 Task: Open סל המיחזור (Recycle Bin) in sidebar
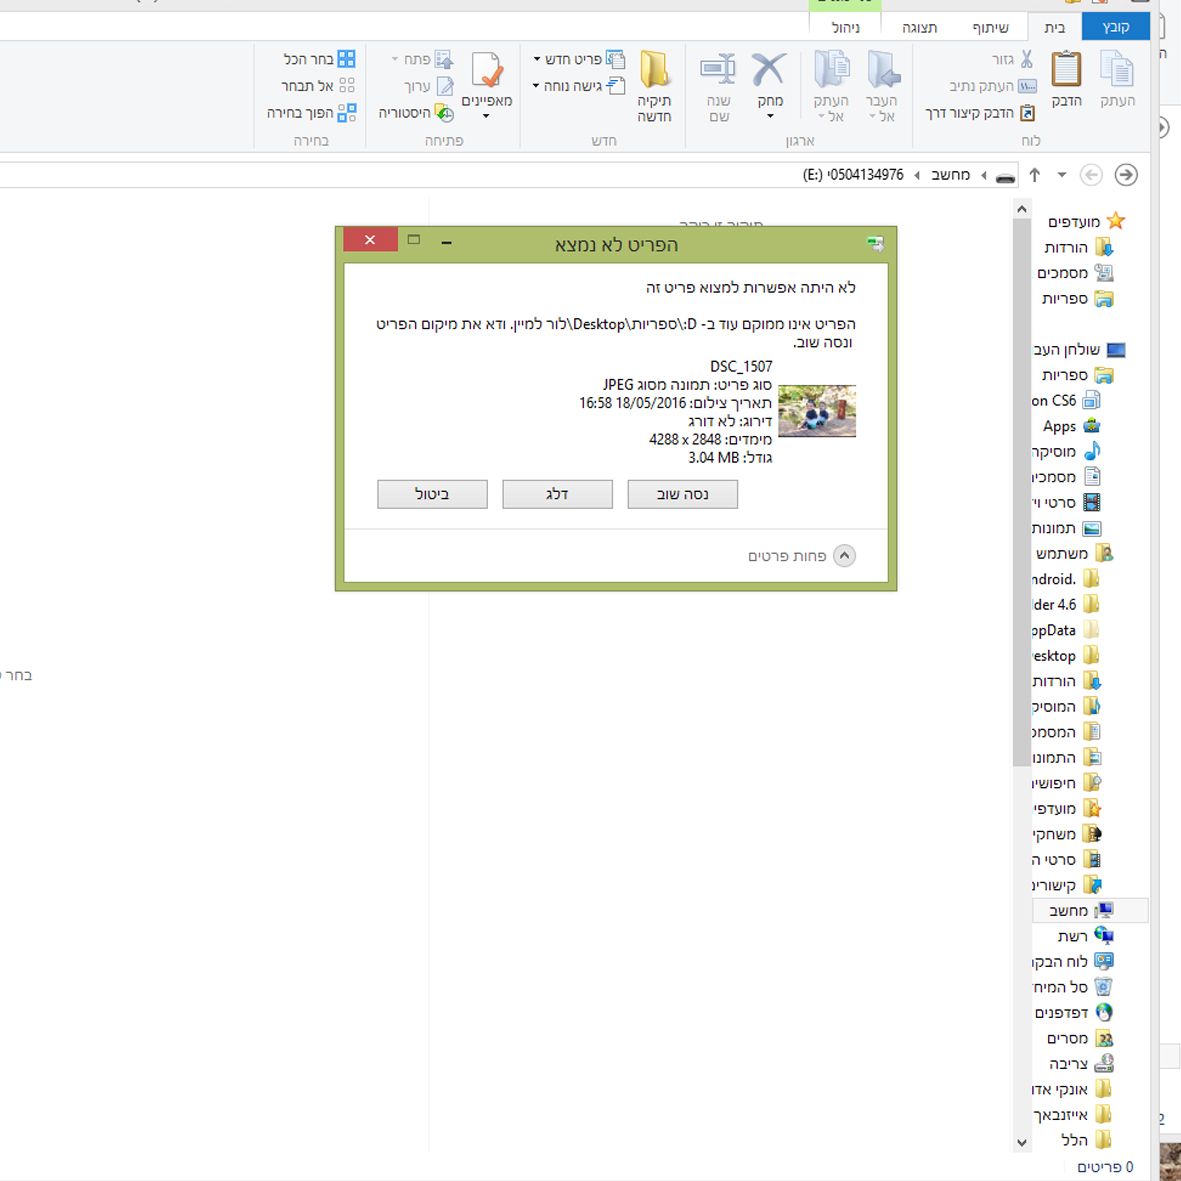pos(1073,987)
